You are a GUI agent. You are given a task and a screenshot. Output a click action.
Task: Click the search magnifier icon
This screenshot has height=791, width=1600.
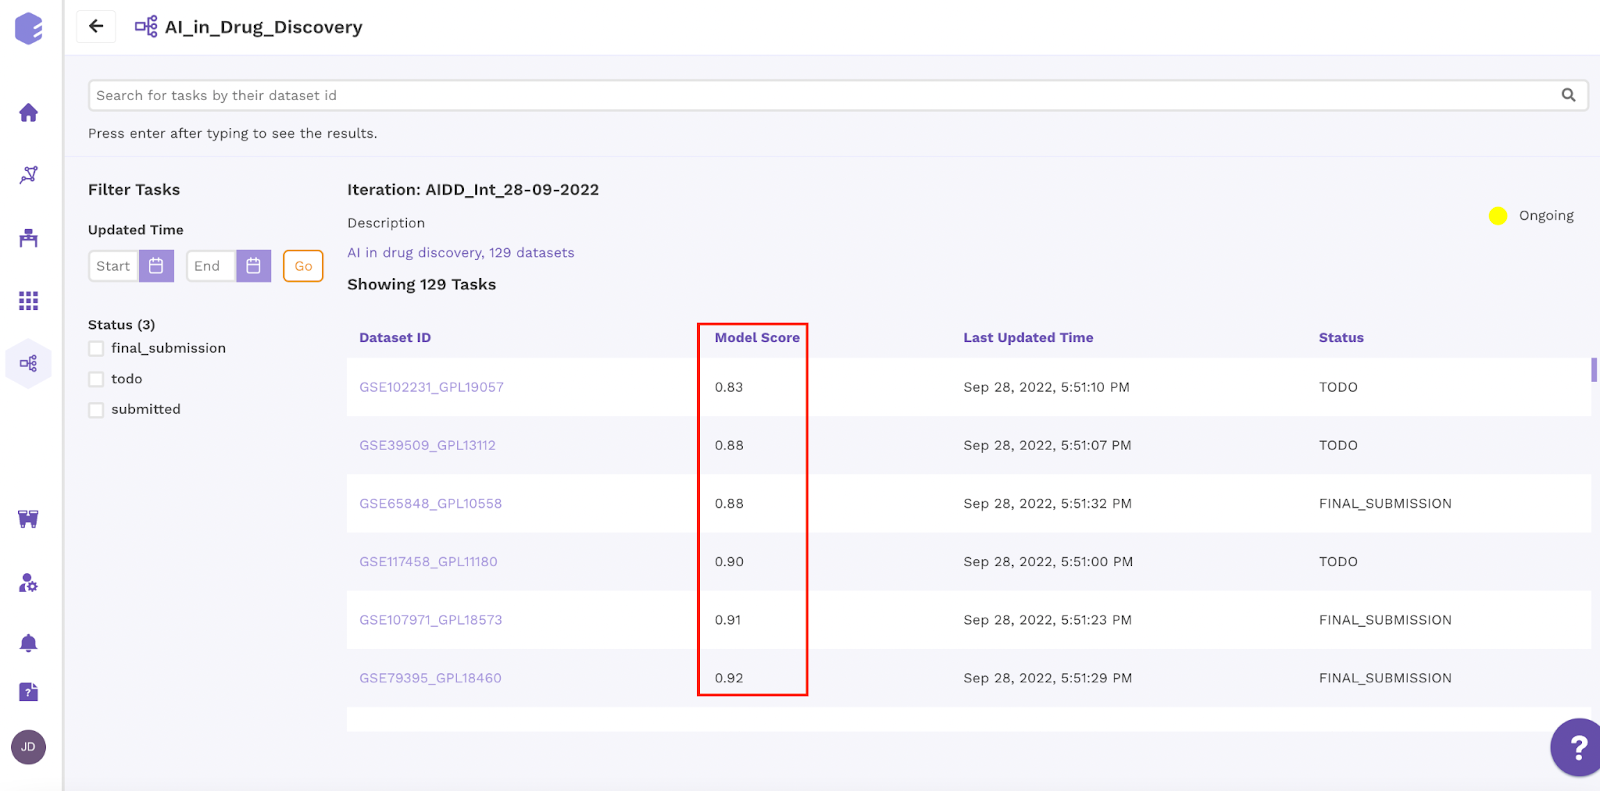coord(1568,95)
